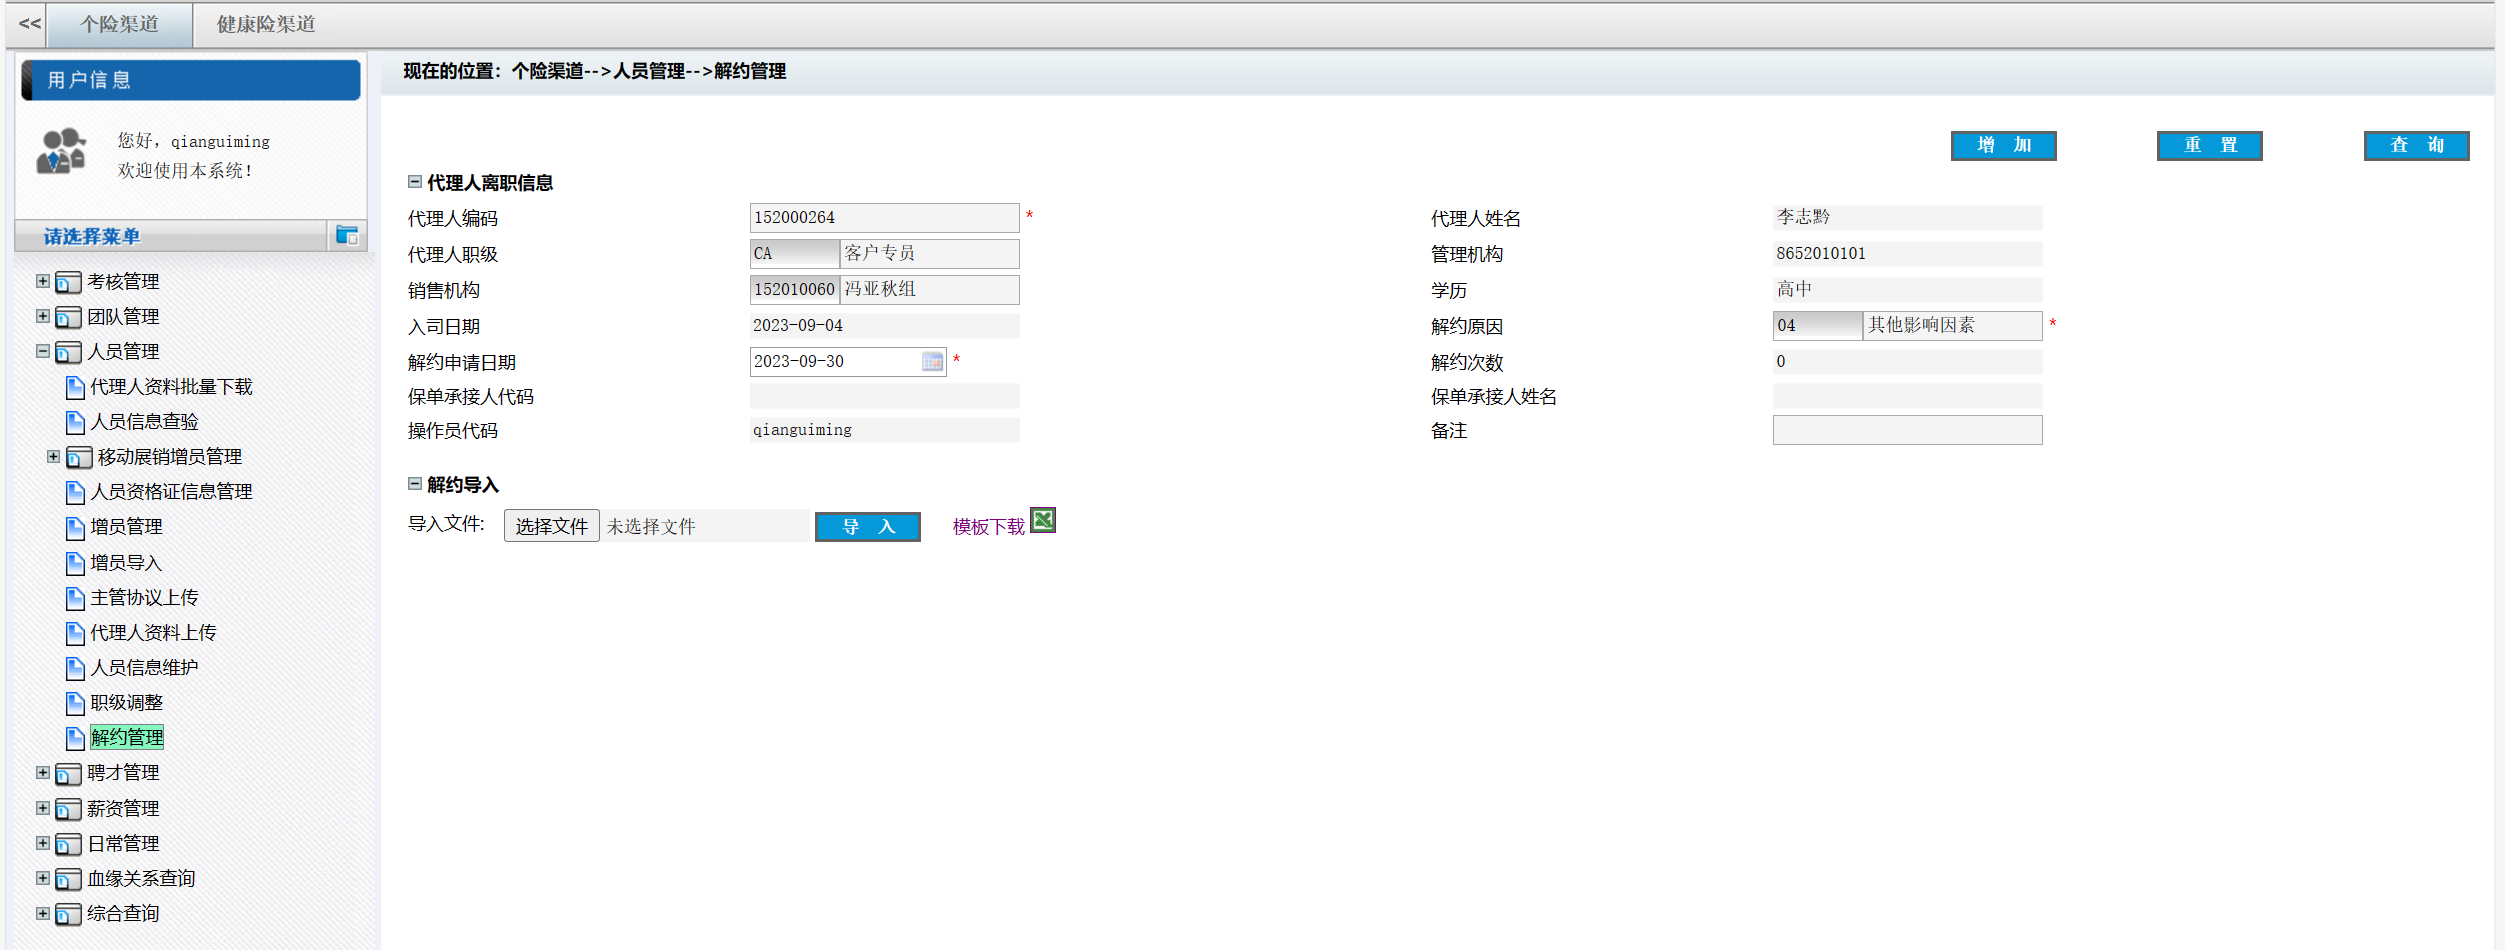The width and height of the screenshot is (2505, 950).
Task: Focus the 代理人编码 input field
Action: [x=885, y=217]
